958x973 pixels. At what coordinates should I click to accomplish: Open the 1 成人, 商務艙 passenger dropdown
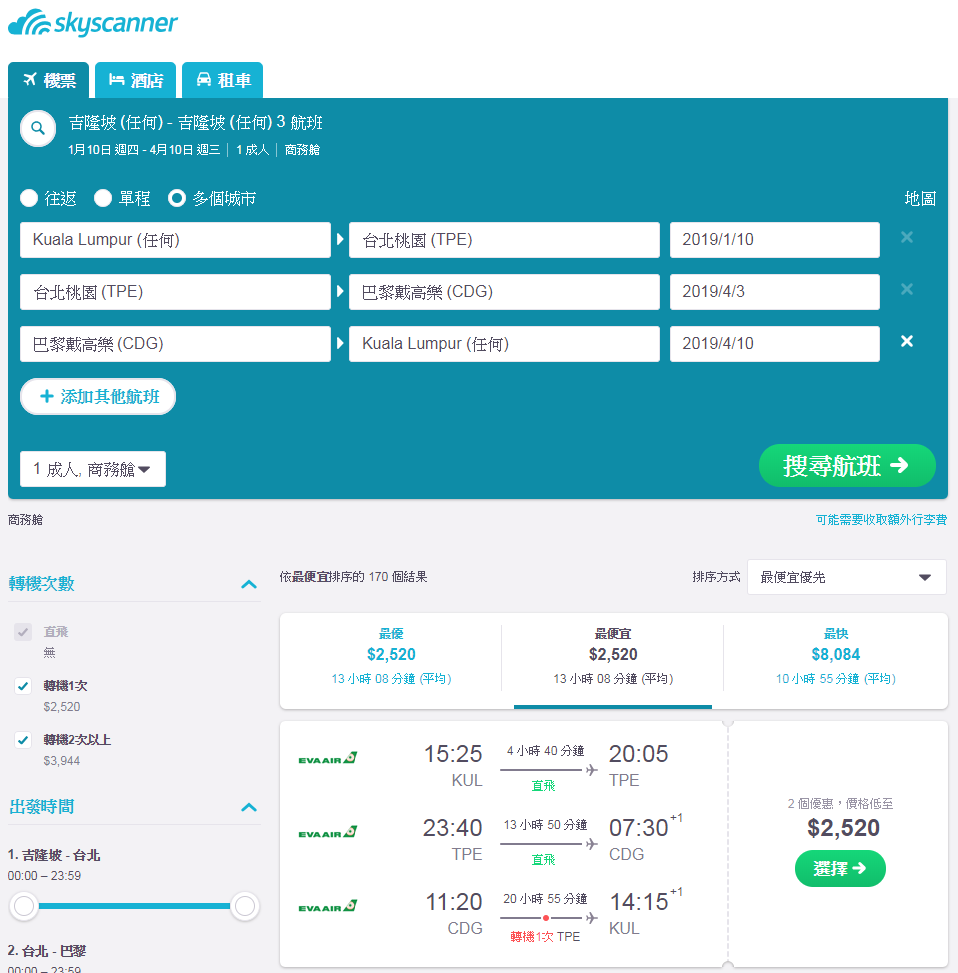[93, 469]
